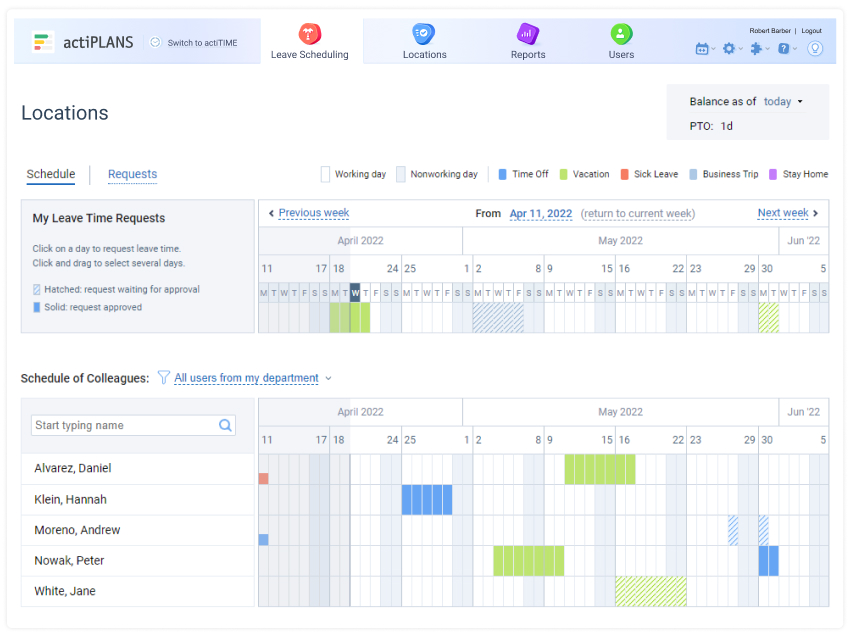Click the lightbulb tips icon
This screenshot has height=638, width=851.
tap(815, 48)
